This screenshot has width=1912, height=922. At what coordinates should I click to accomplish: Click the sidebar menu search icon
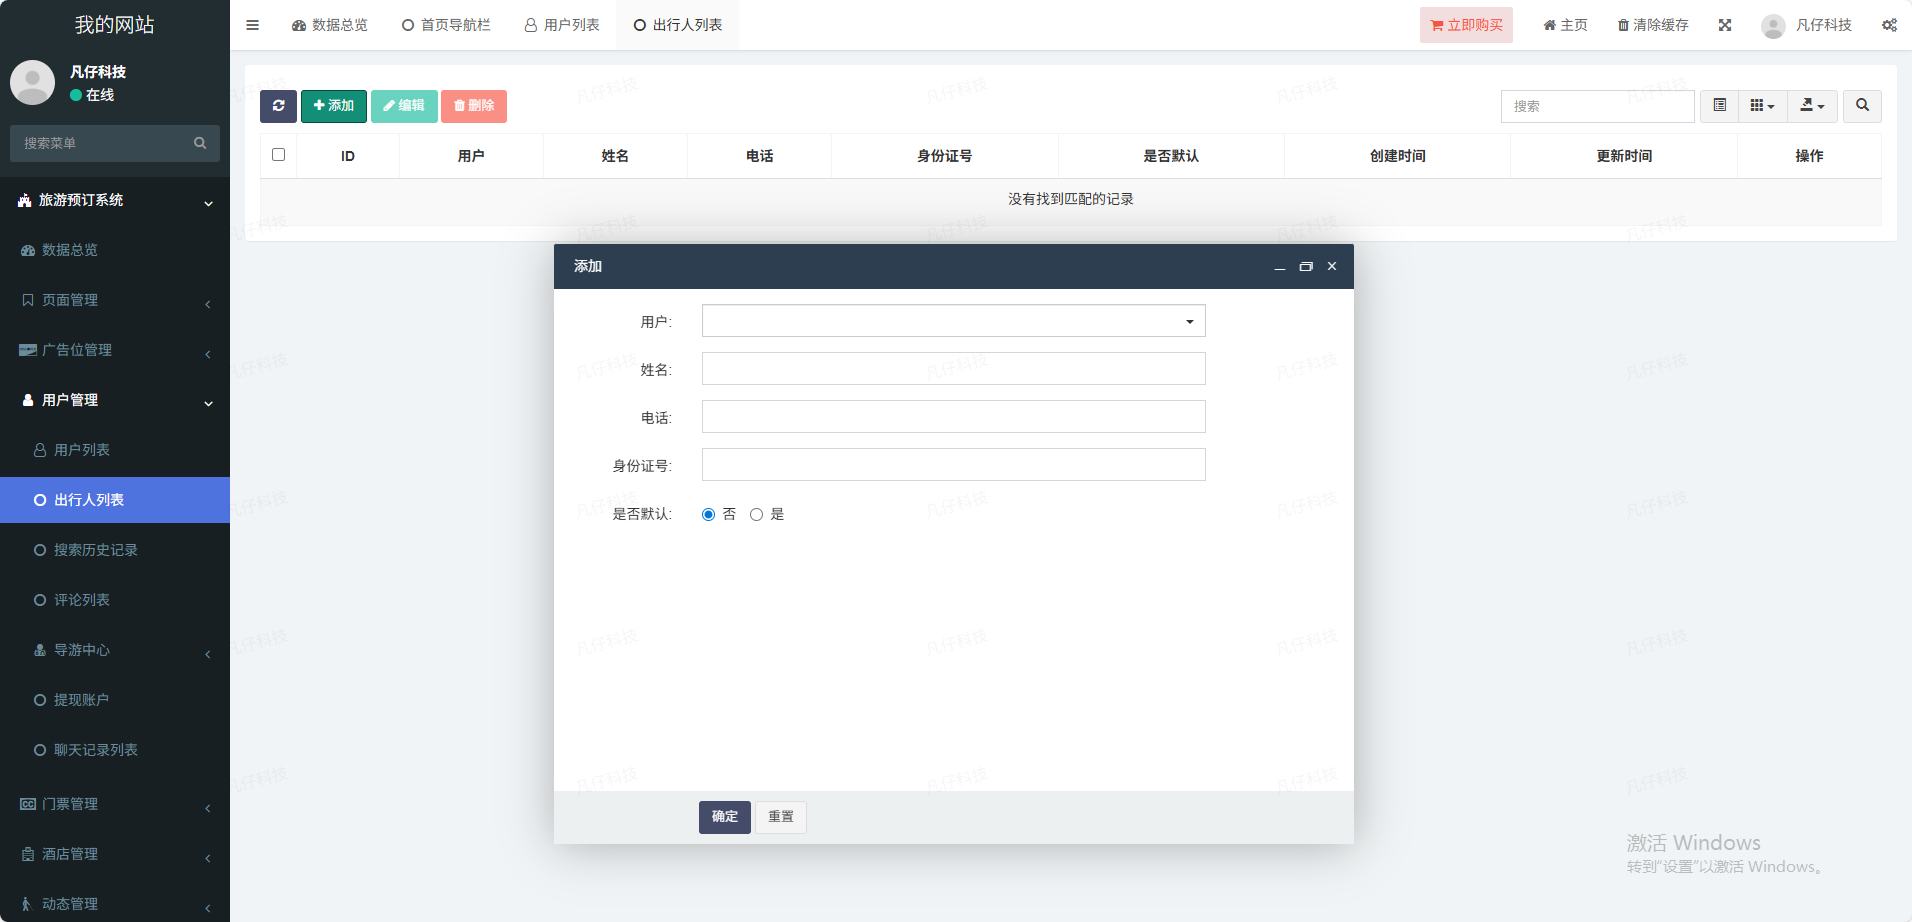(x=200, y=143)
